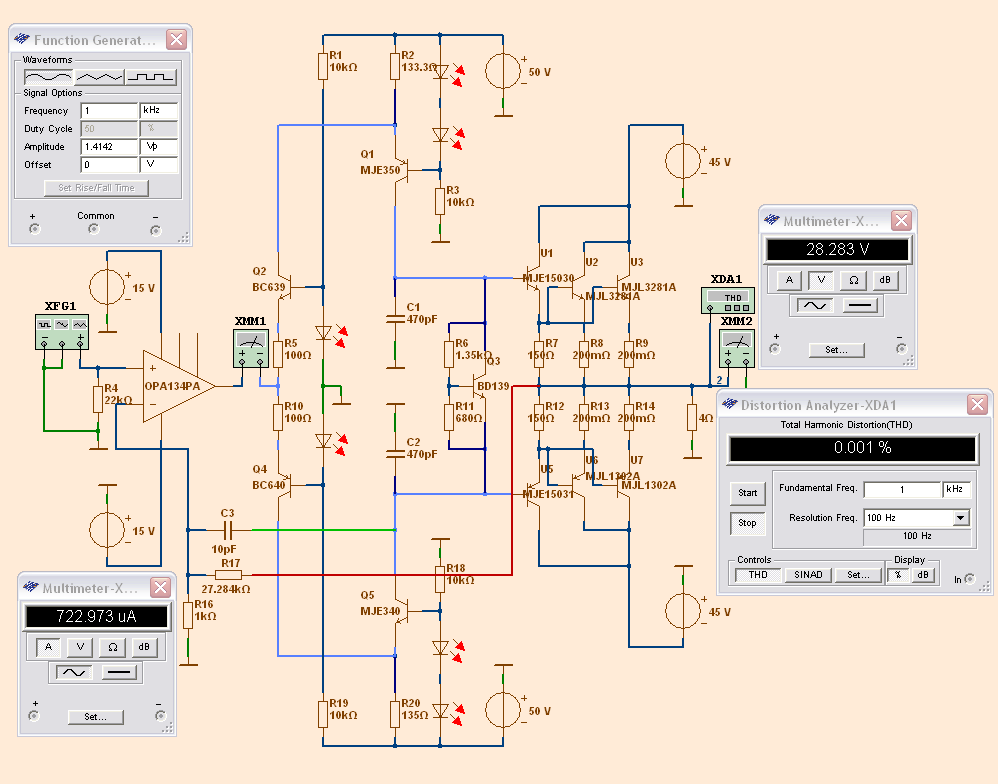Click the Fundamental Freq. value field

tap(902, 489)
